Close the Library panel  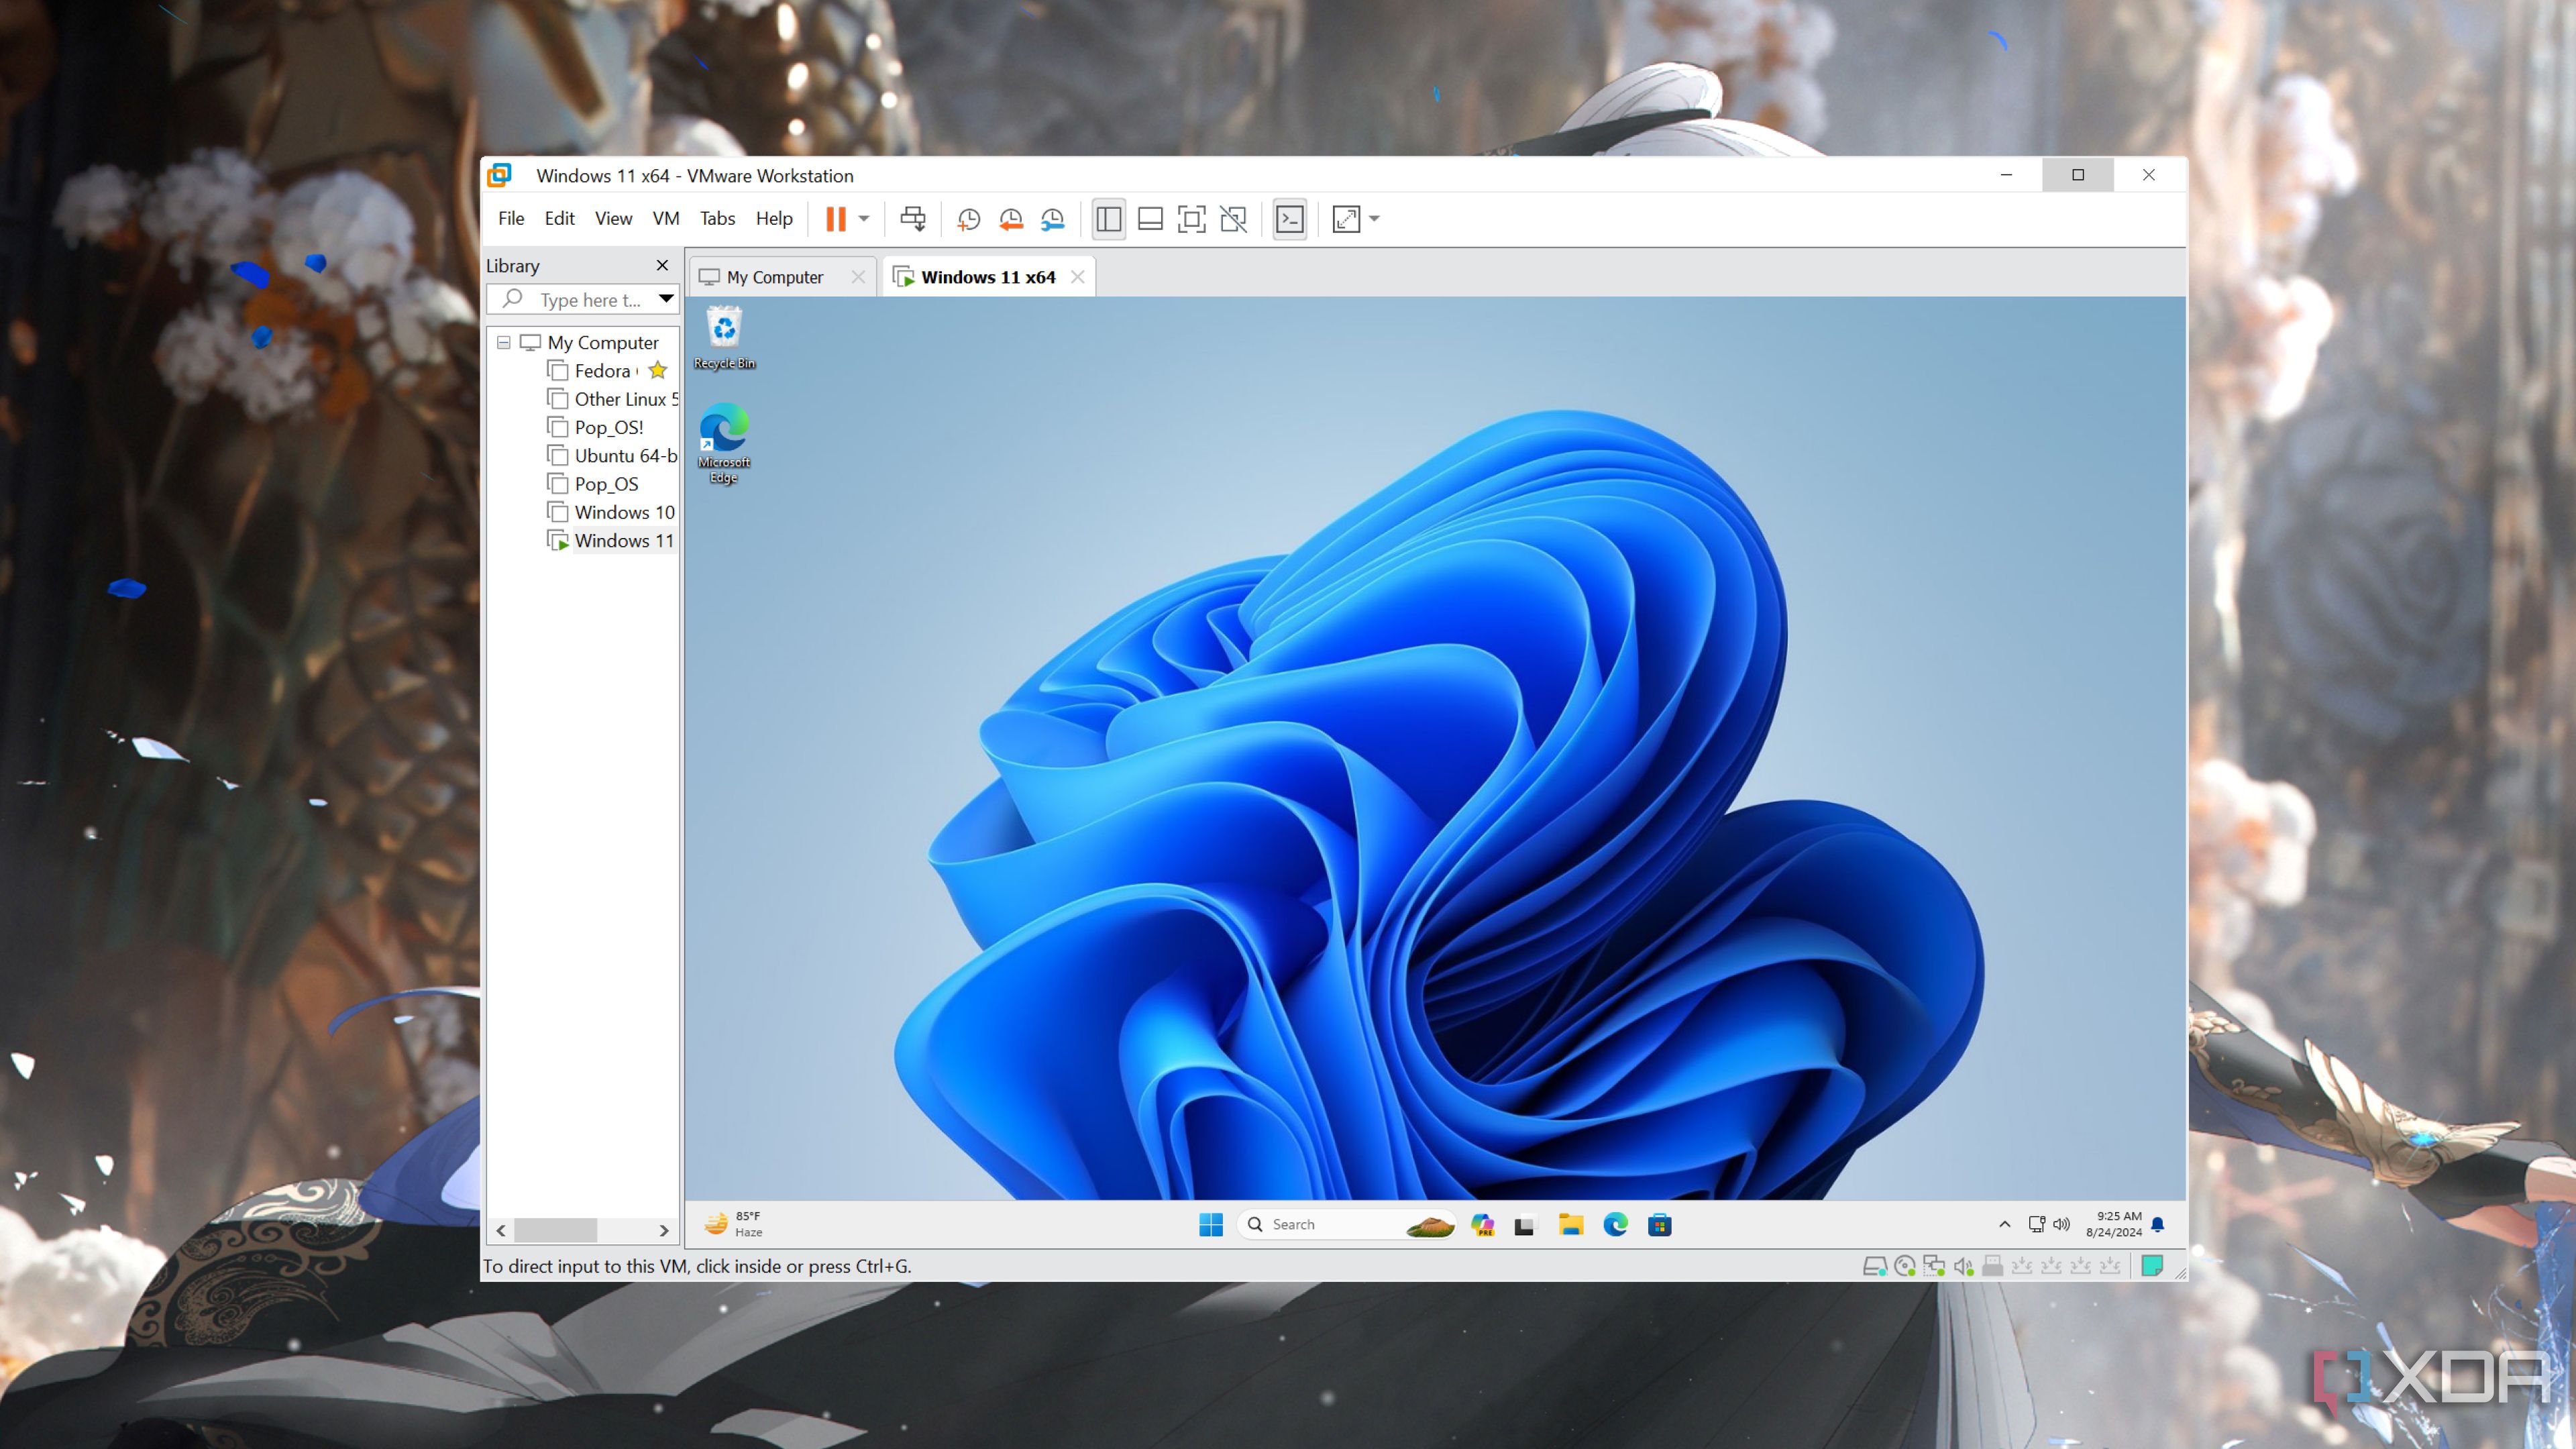661,266
